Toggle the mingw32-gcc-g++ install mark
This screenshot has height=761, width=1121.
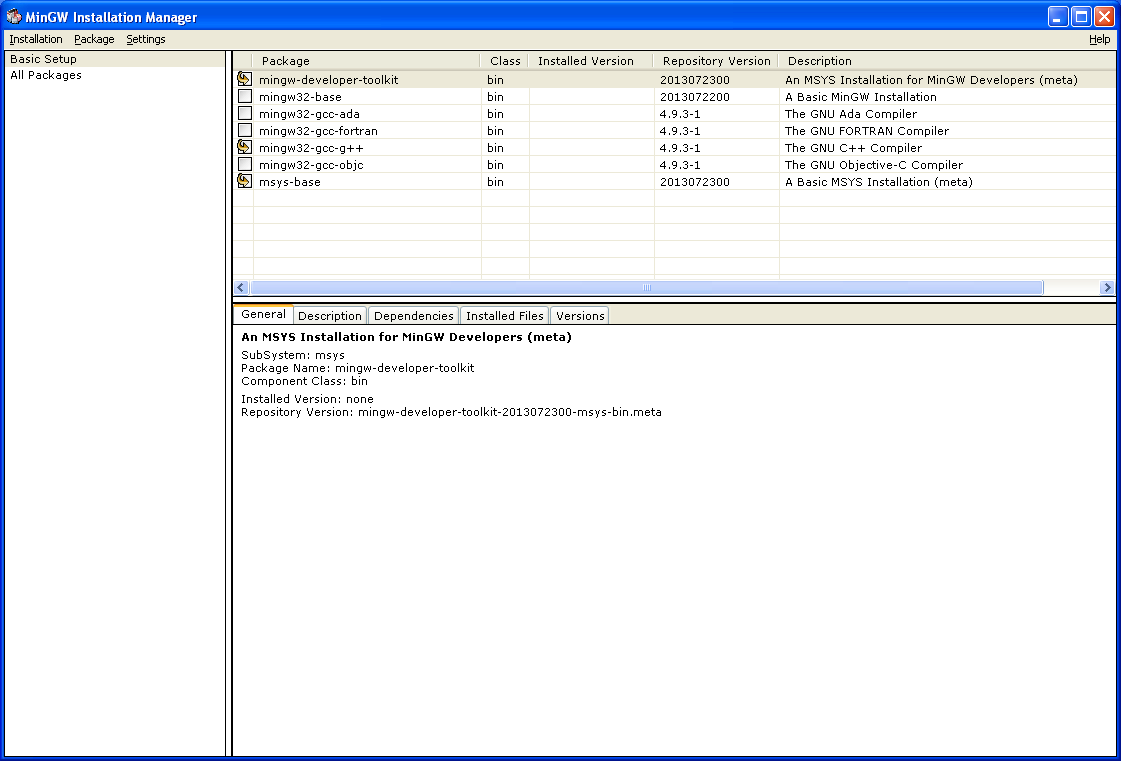click(x=245, y=147)
